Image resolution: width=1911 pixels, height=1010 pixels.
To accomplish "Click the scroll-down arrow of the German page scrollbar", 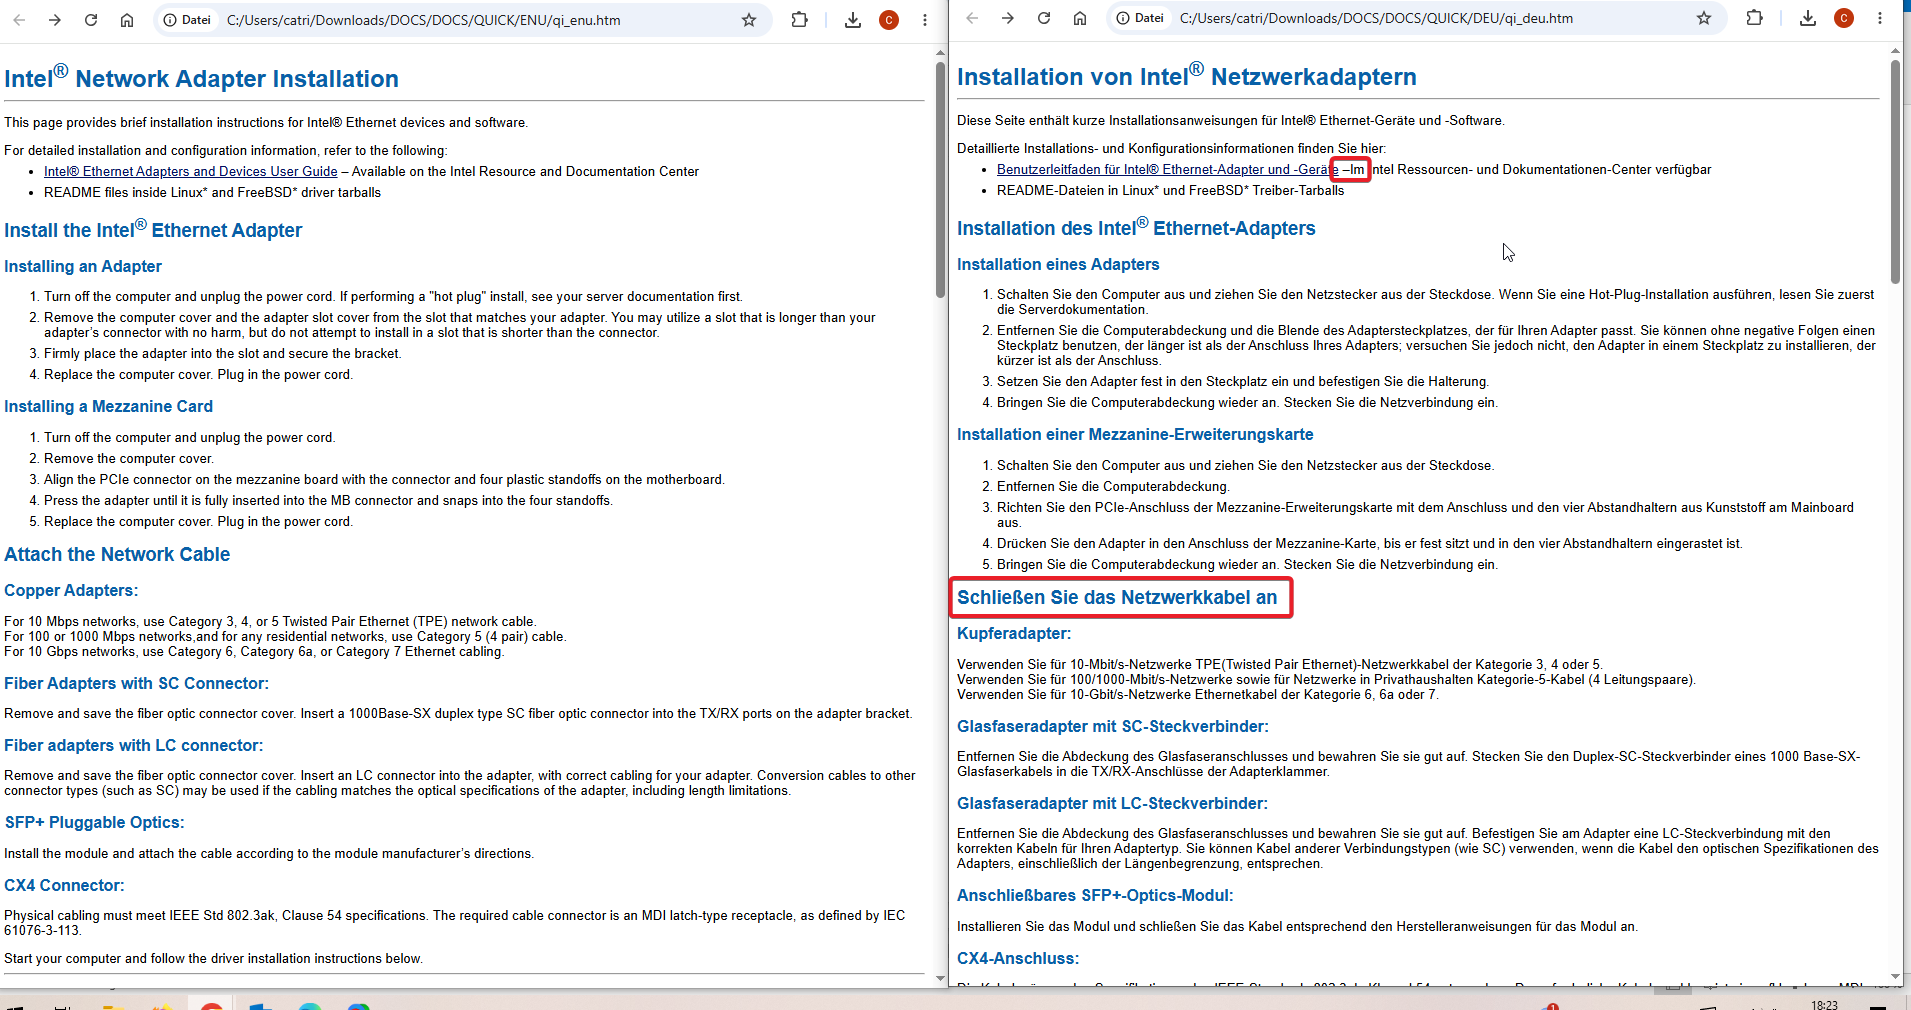I will coord(1895,977).
